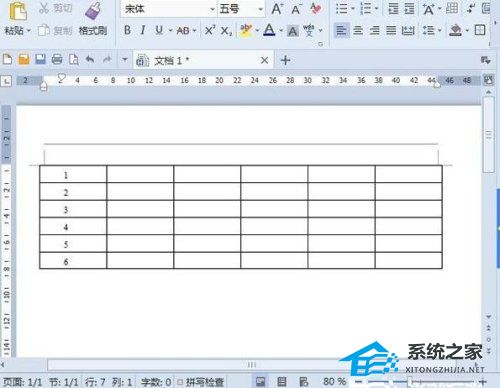
Task: Click the distributed alignment icon
Action: 408,31
